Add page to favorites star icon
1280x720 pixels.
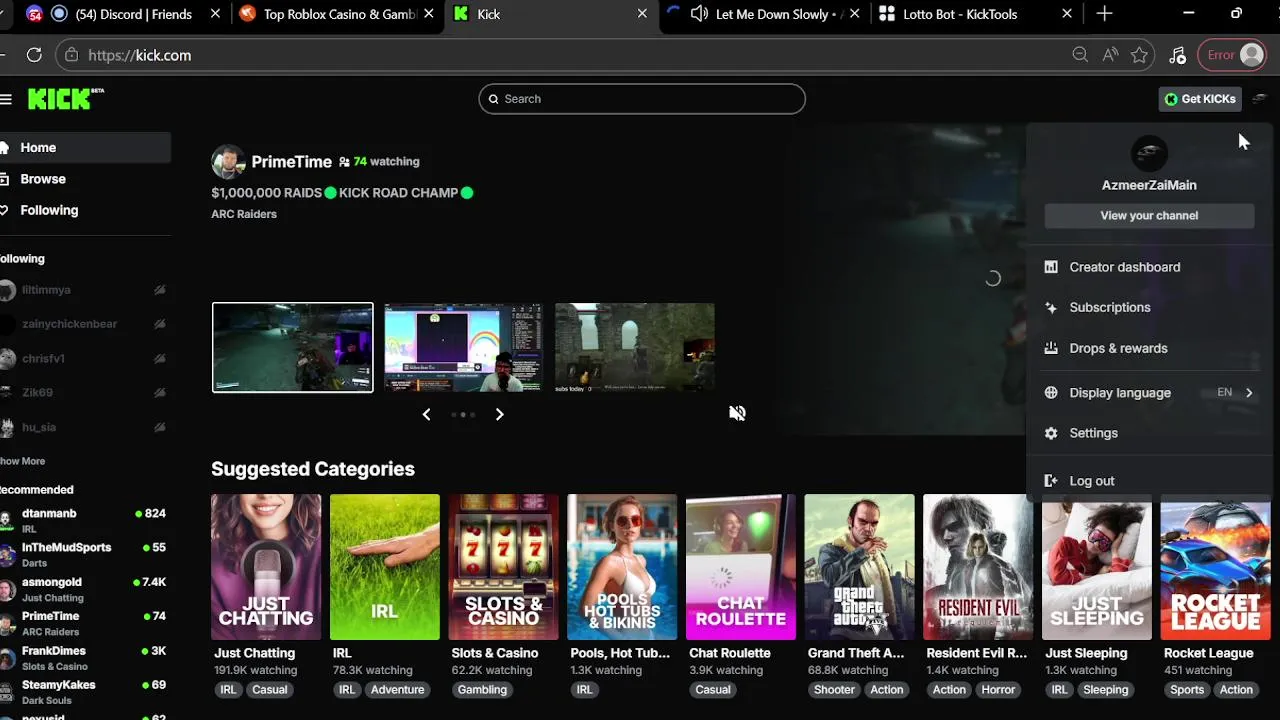tap(1139, 55)
